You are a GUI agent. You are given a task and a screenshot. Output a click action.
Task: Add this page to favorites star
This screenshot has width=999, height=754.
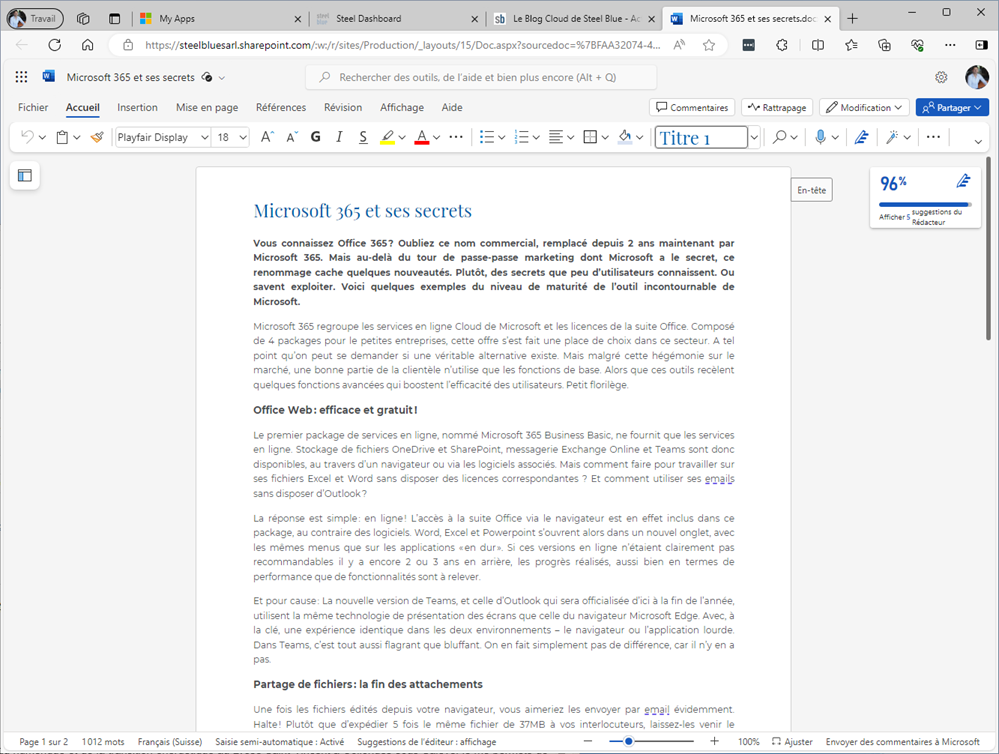click(708, 45)
